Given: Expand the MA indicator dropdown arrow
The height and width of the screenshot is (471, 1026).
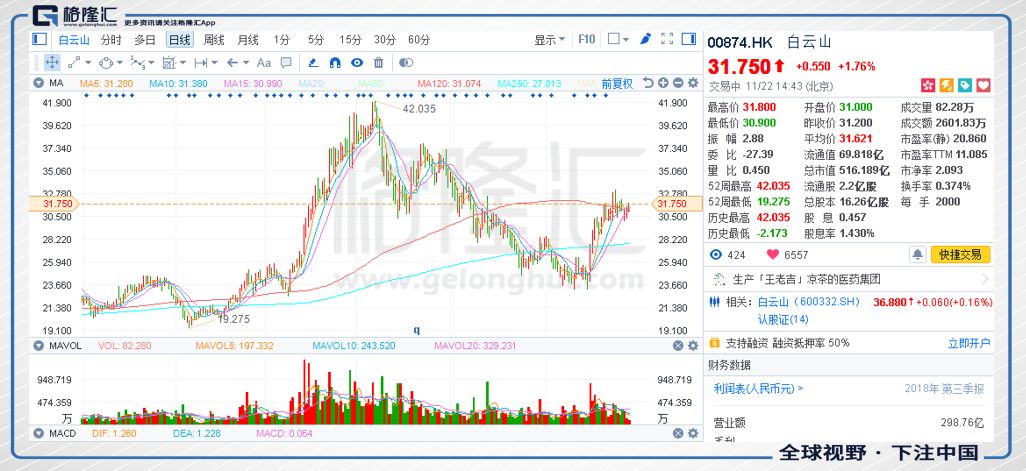Looking at the screenshot, I should point(38,83).
